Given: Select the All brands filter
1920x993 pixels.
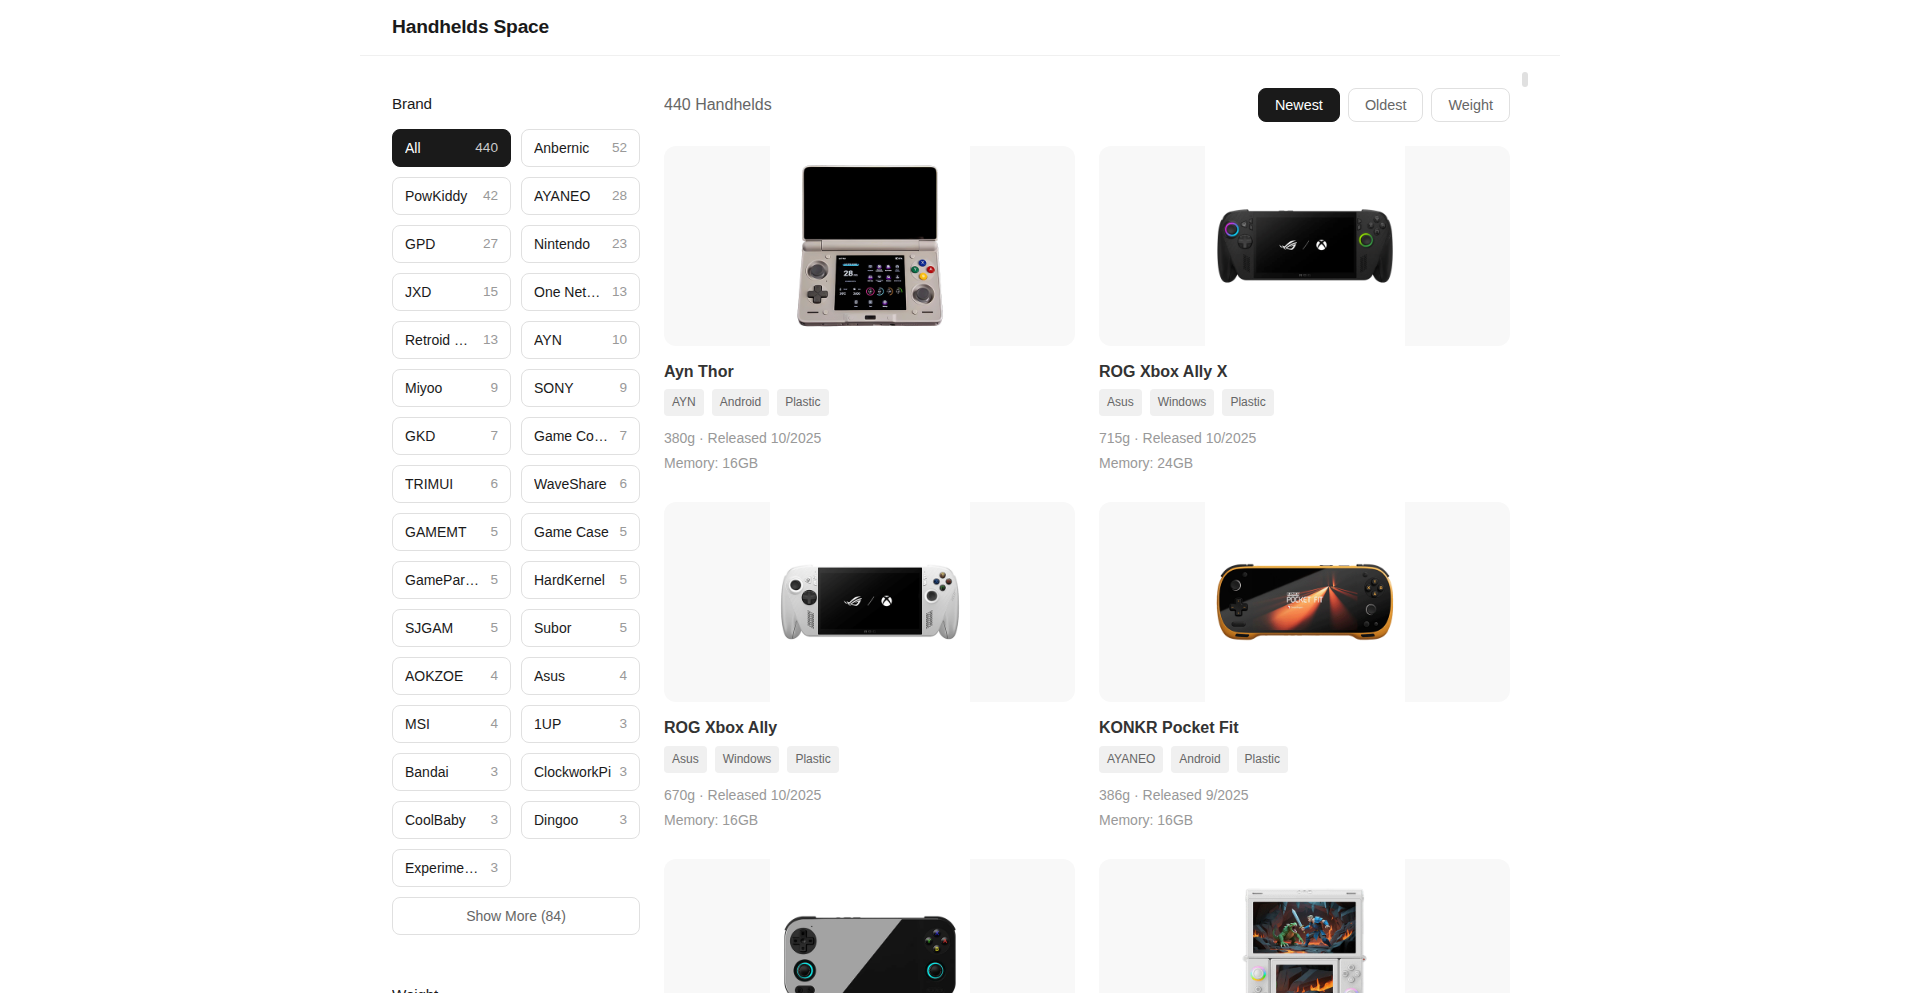Looking at the screenshot, I should [451, 148].
